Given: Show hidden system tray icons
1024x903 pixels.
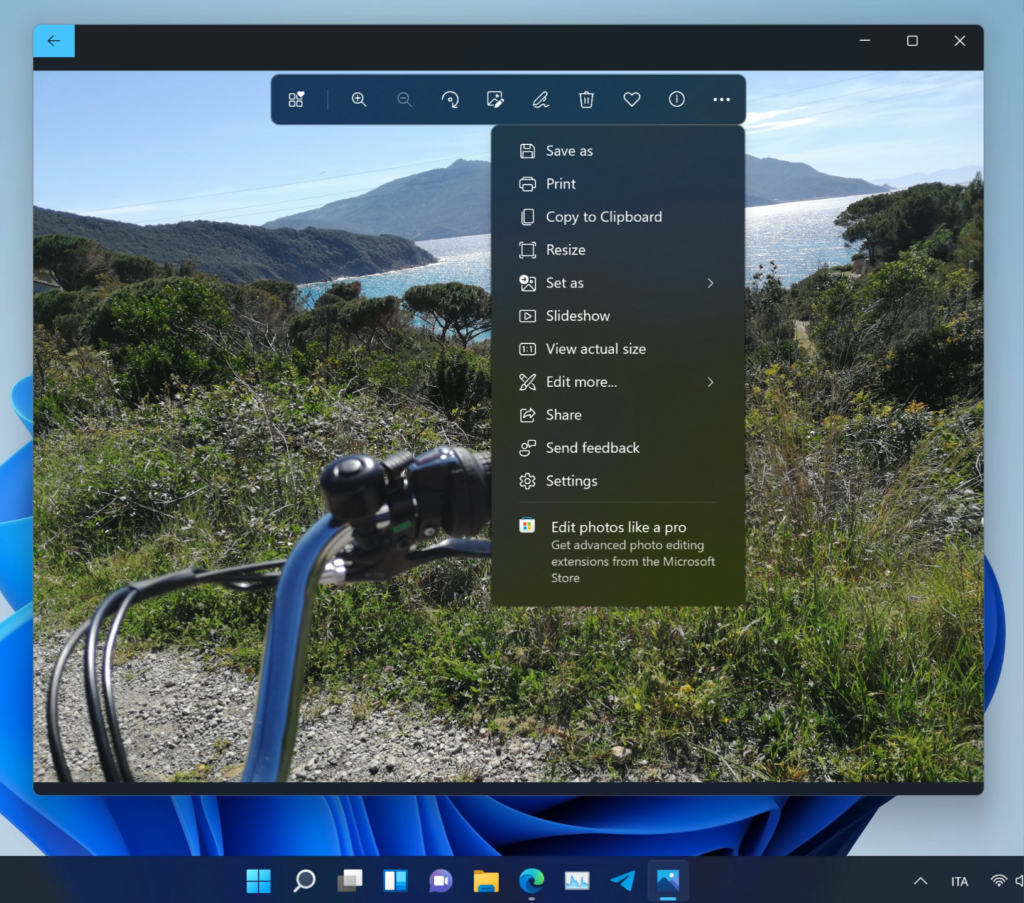Looking at the screenshot, I should click(x=919, y=881).
